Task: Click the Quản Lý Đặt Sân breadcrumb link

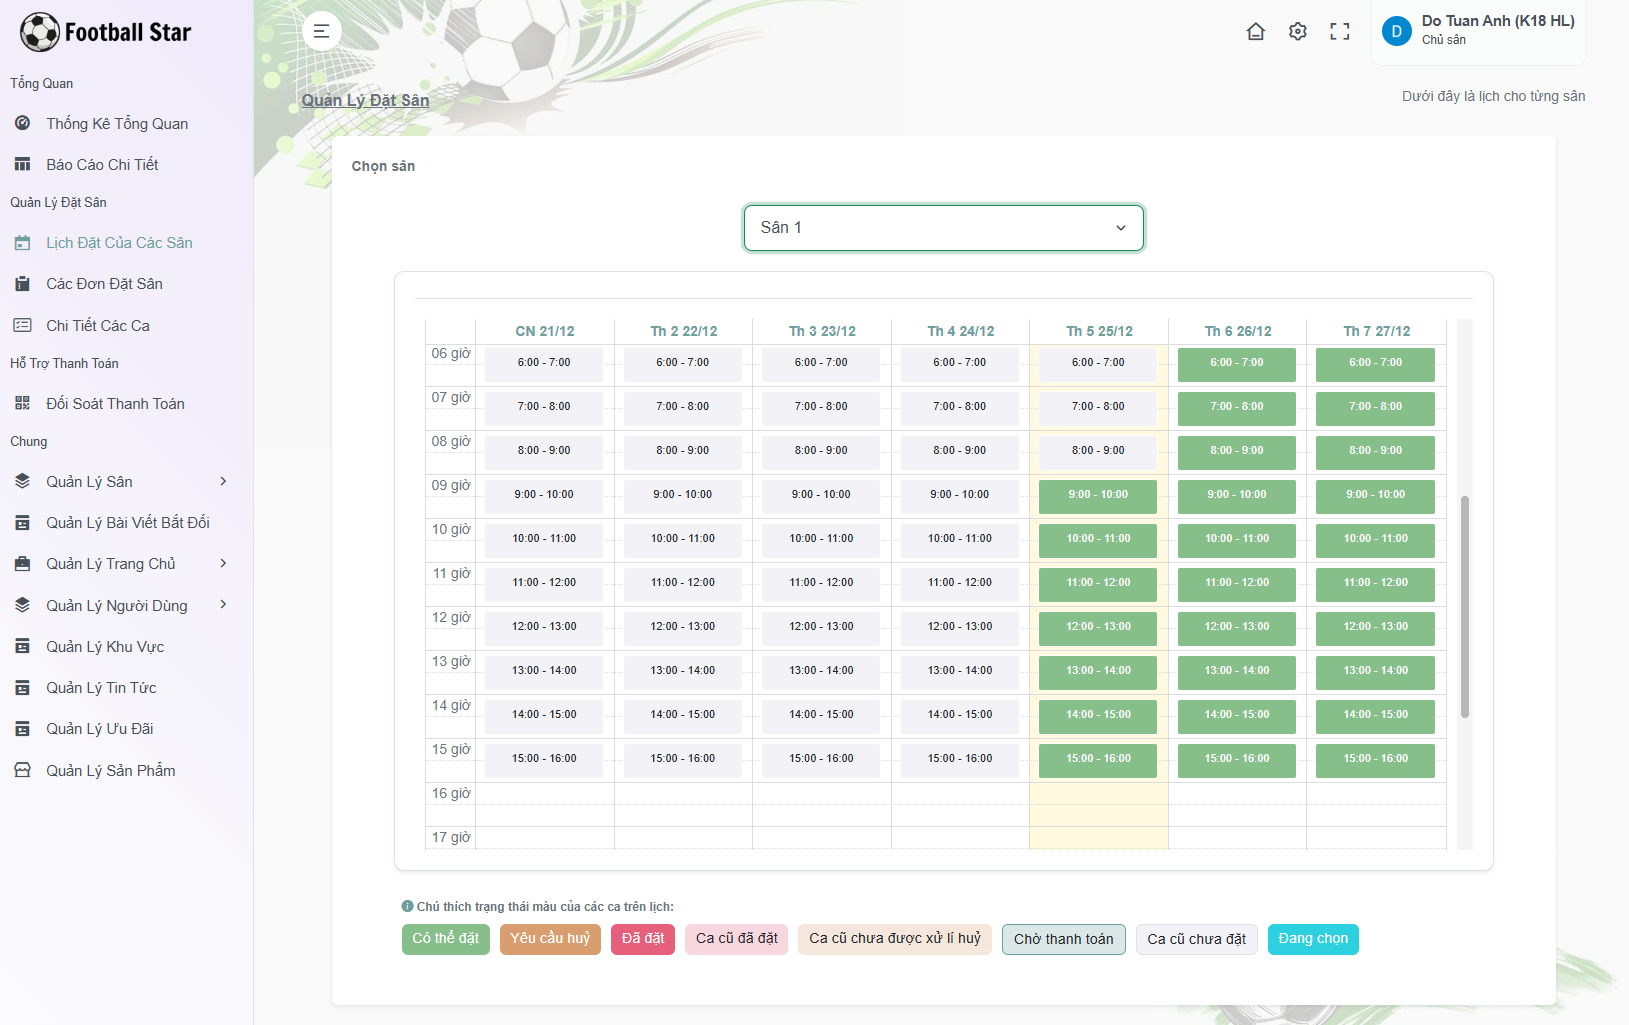Action: (365, 100)
